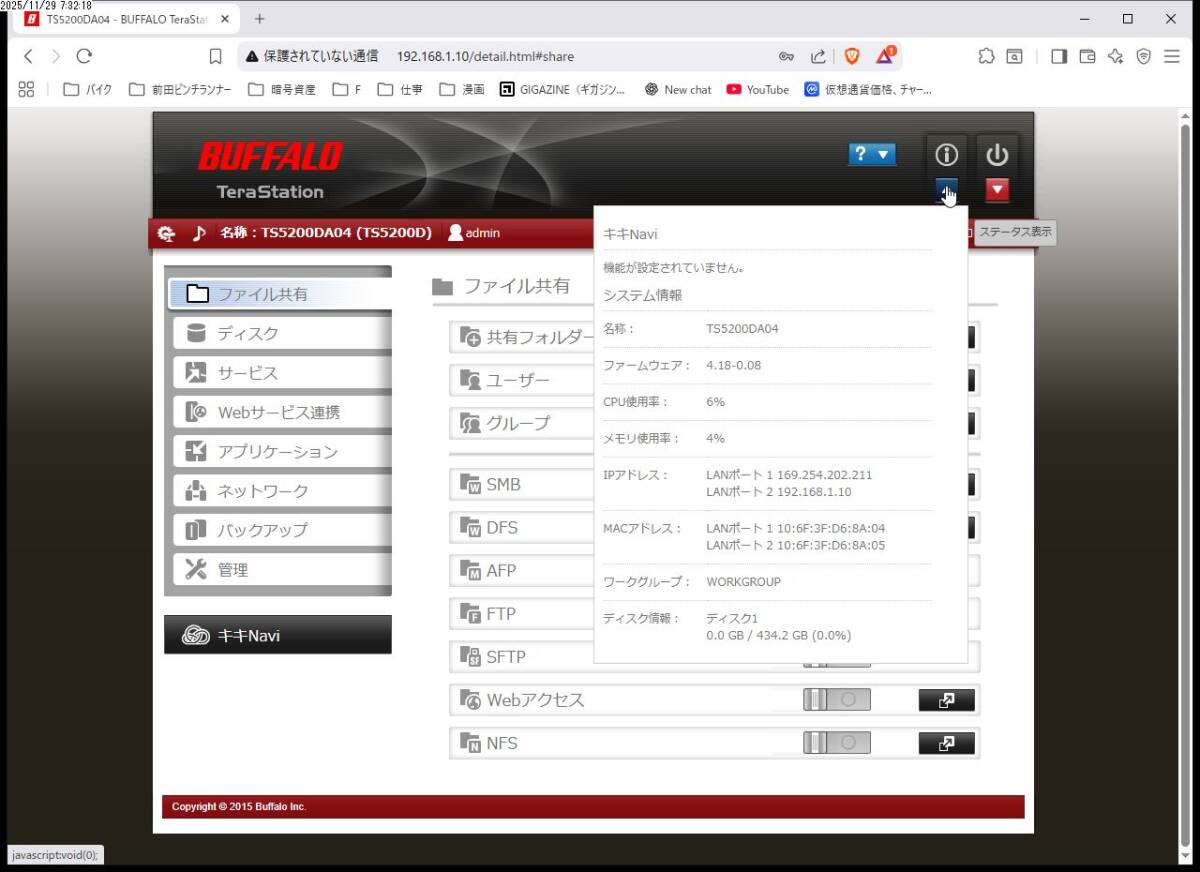The width and height of the screenshot is (1200, 872).
Task: Open NFS settings popup button
Action: 946,743
